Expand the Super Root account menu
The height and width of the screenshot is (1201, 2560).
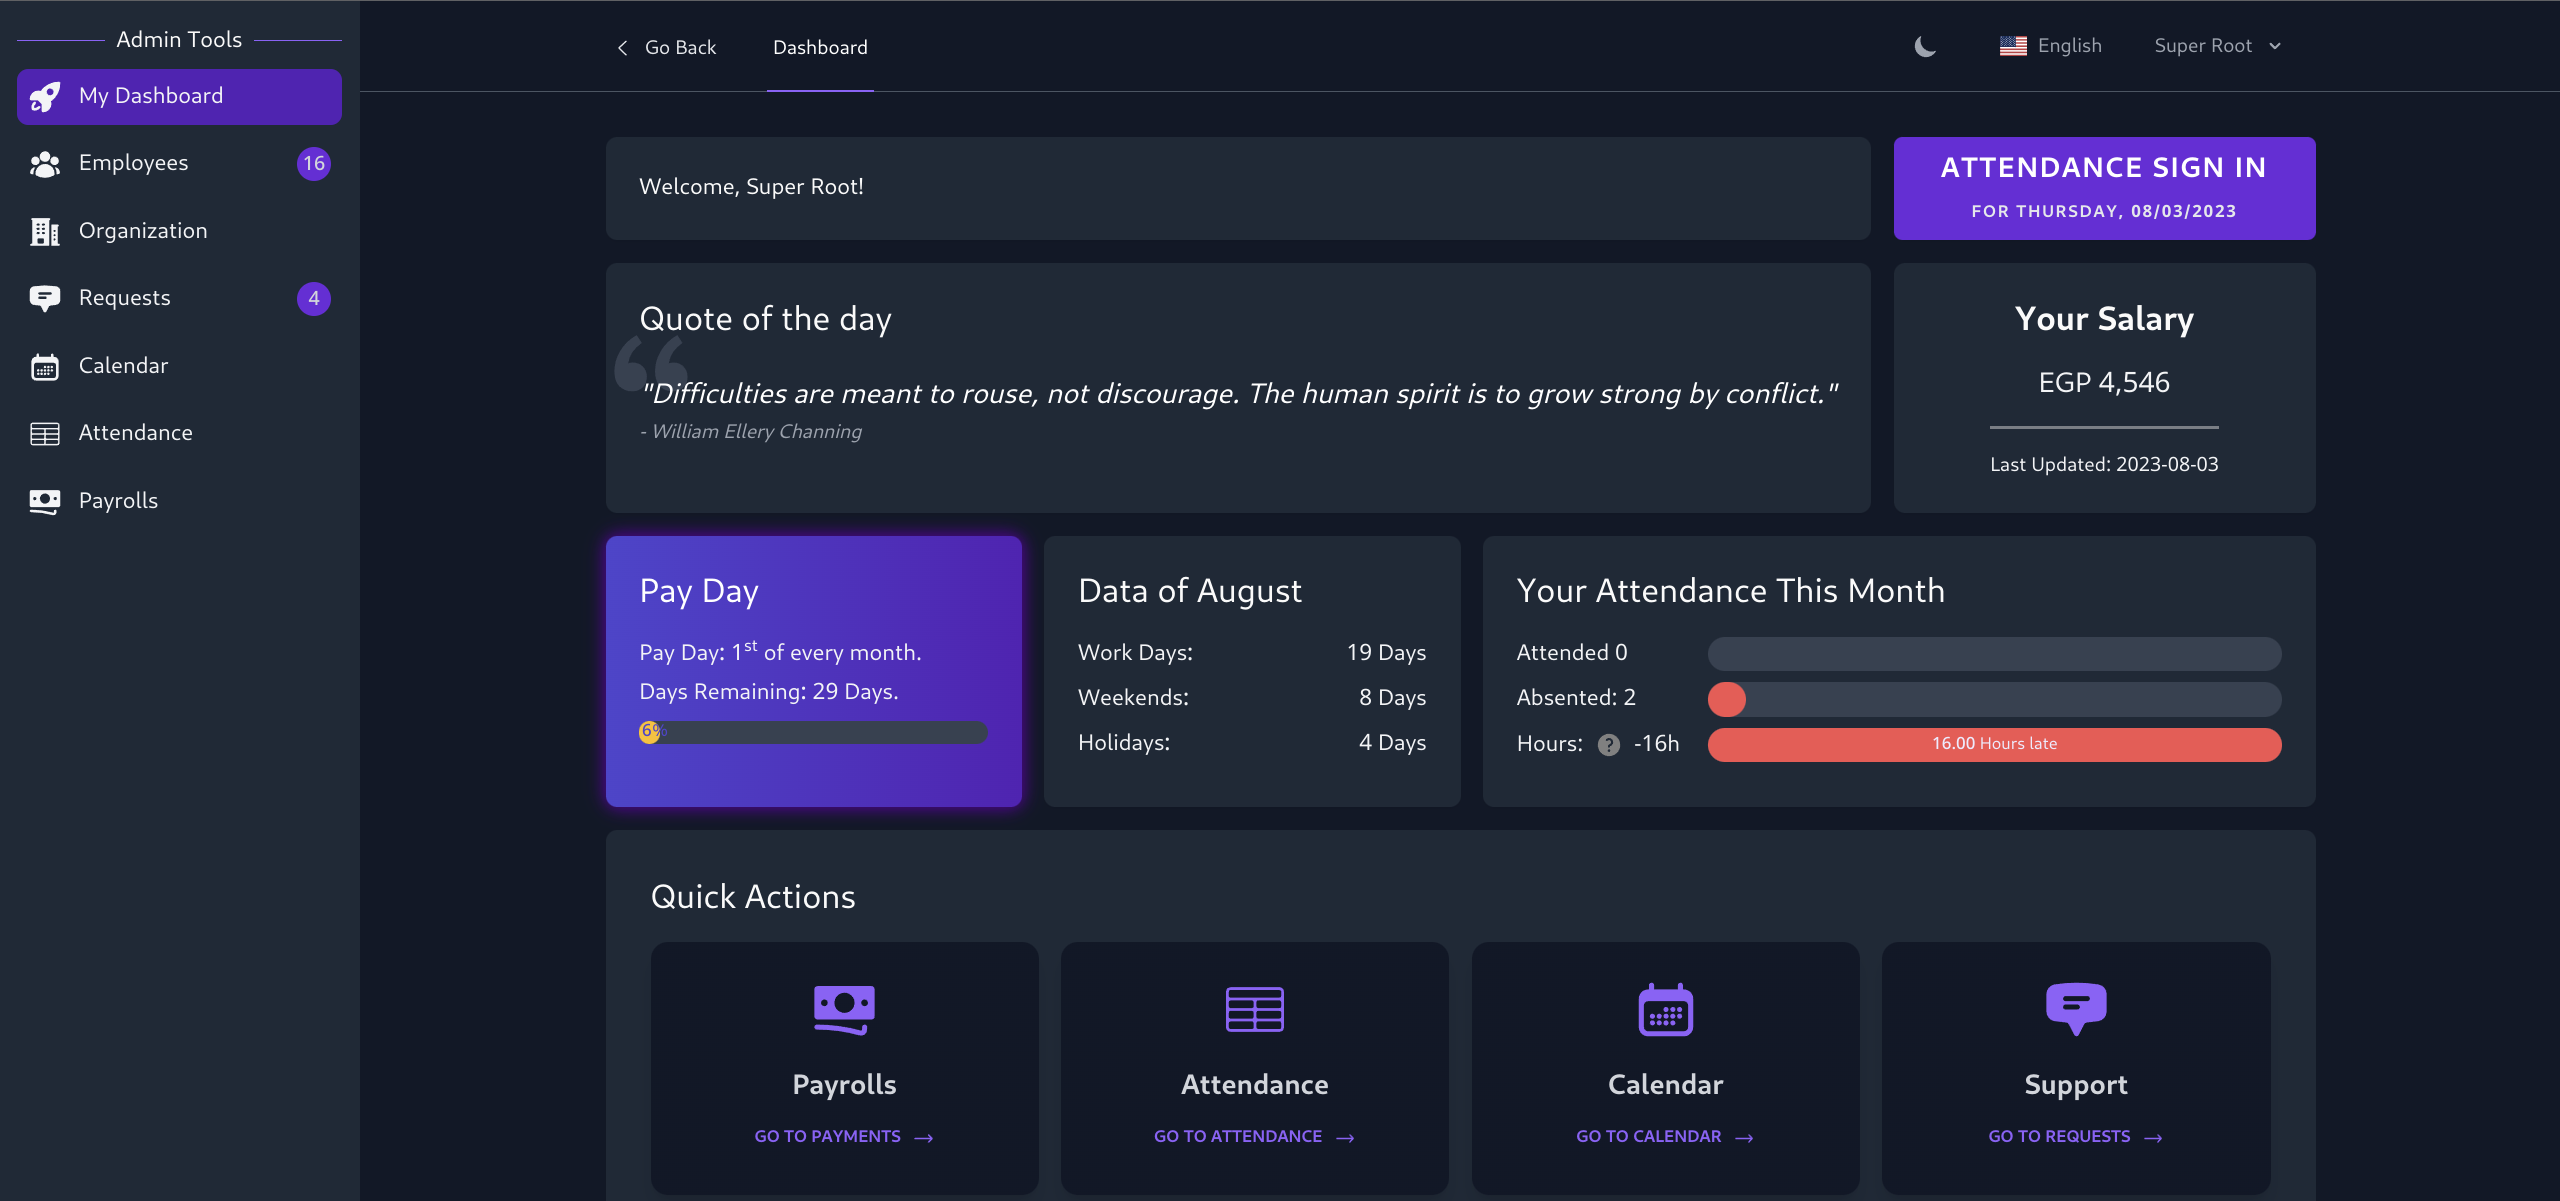coord(2216,45)
